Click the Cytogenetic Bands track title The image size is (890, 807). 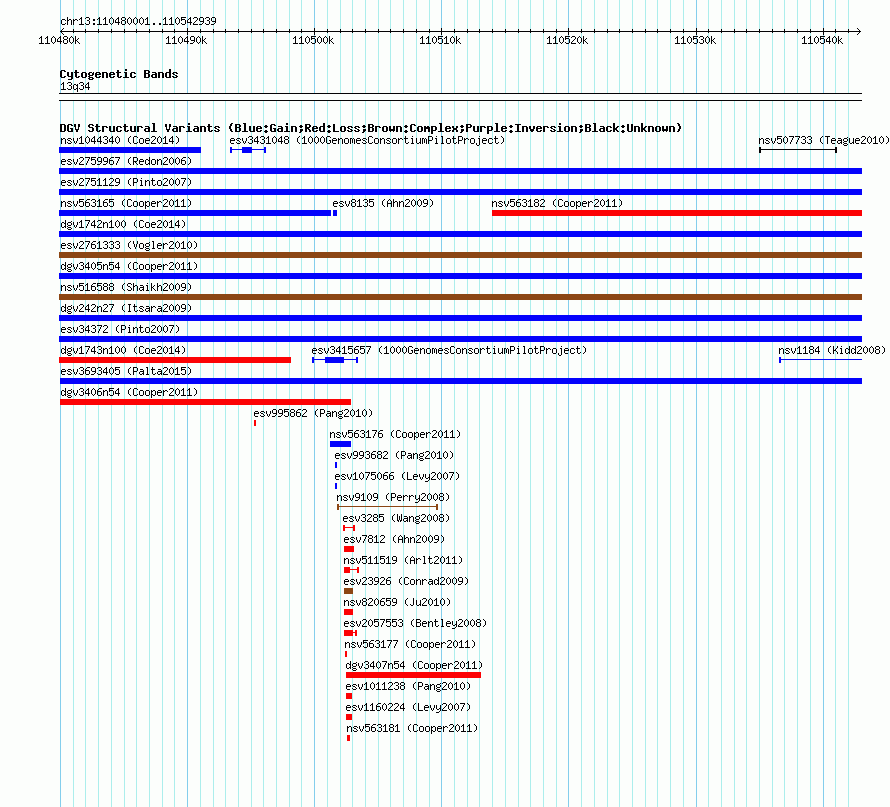tap(119, 74)
